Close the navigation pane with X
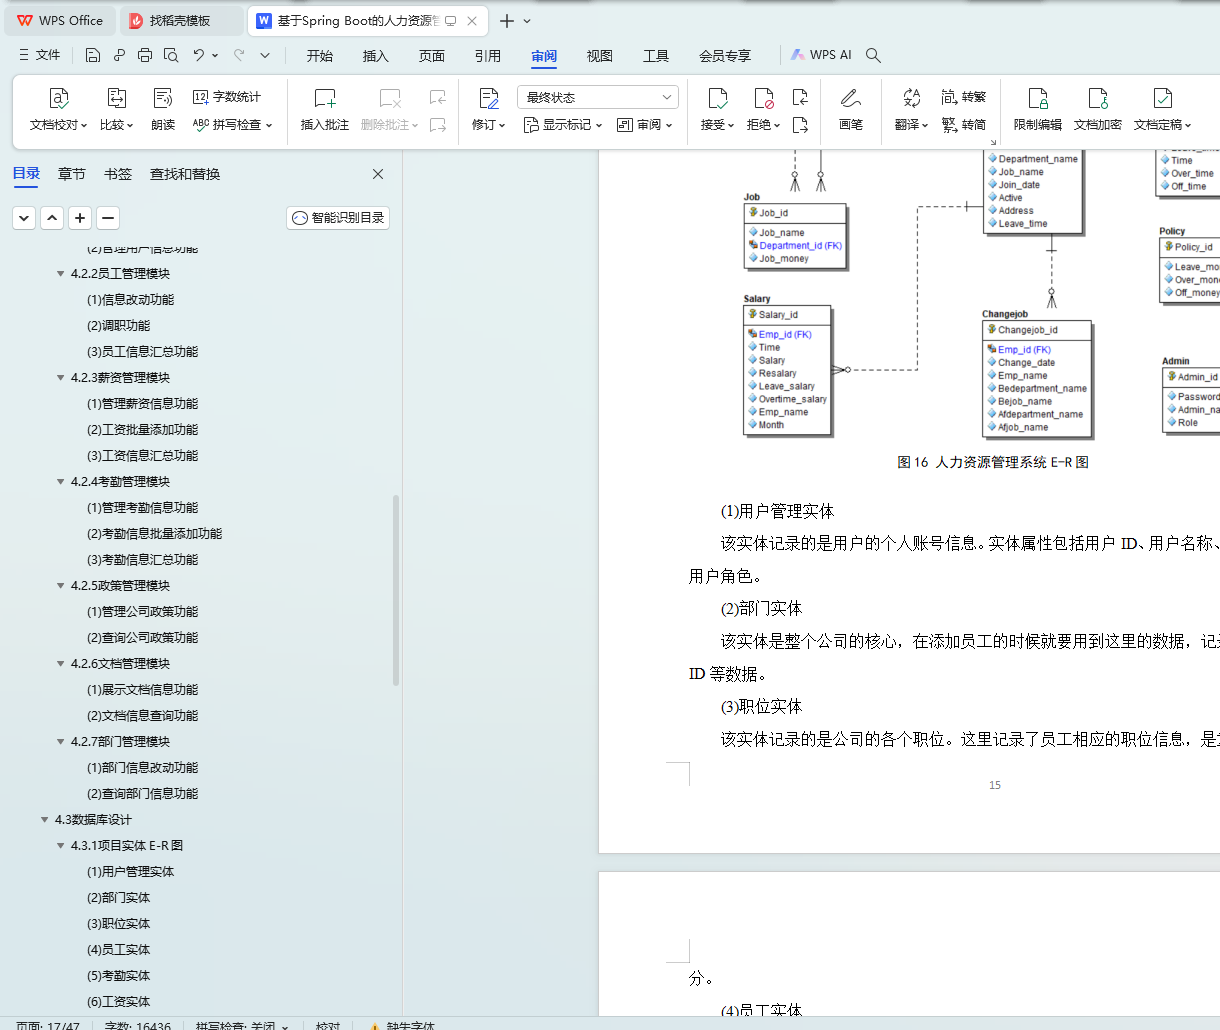The width and height of the screenshot is (1220, 1030). (378, 174)
